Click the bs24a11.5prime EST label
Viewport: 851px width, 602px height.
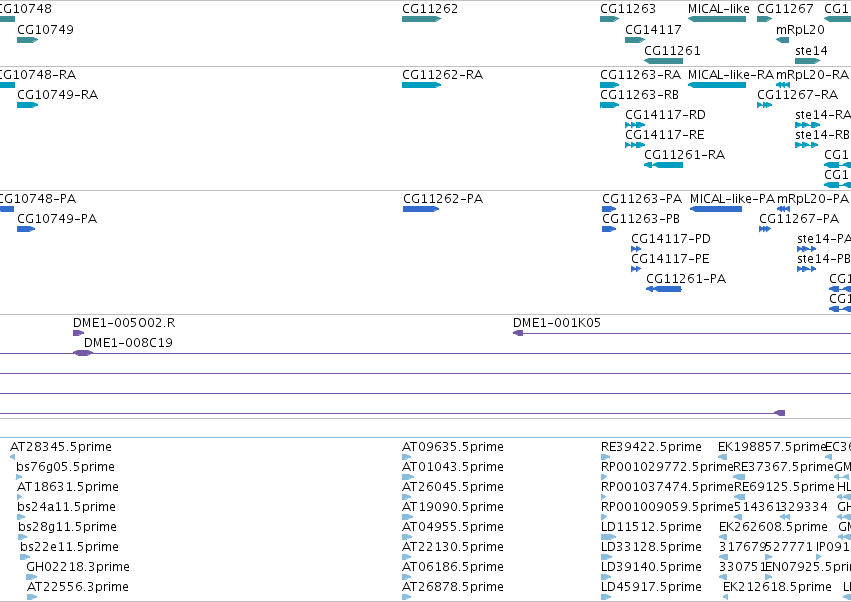tap(66, 507)
